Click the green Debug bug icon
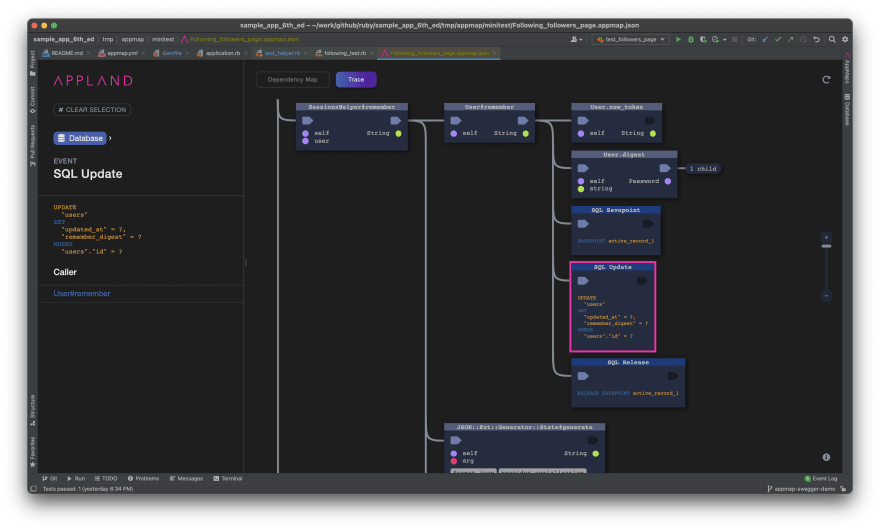880x530 pixels. coord(691,39)
